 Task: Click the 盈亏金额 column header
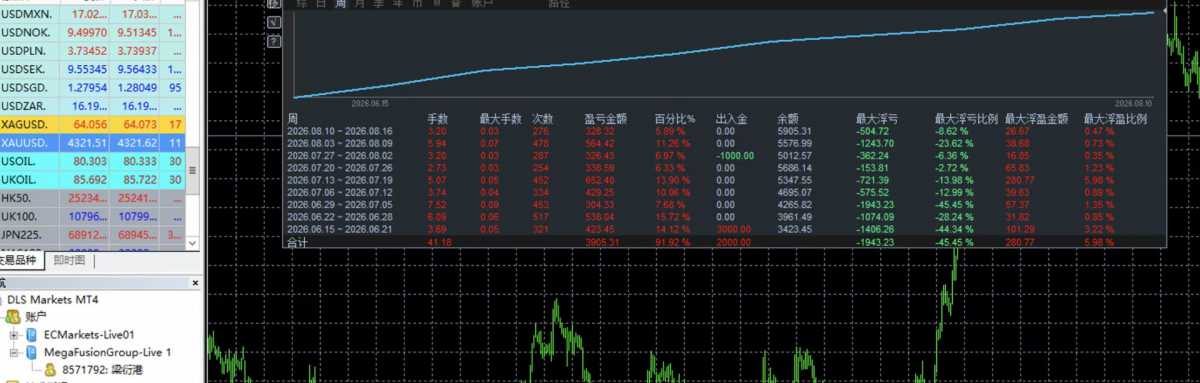(606, 118)
